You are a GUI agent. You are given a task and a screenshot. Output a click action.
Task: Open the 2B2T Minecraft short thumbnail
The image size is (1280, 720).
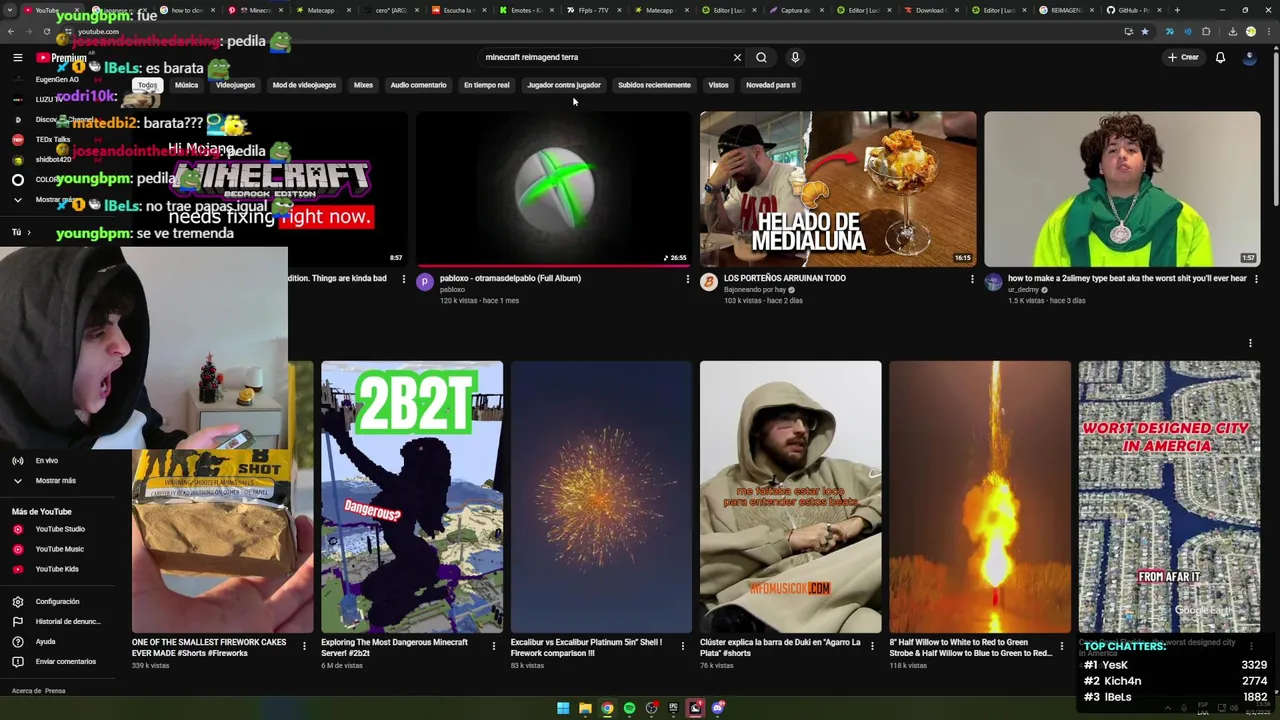coord(412,497)
